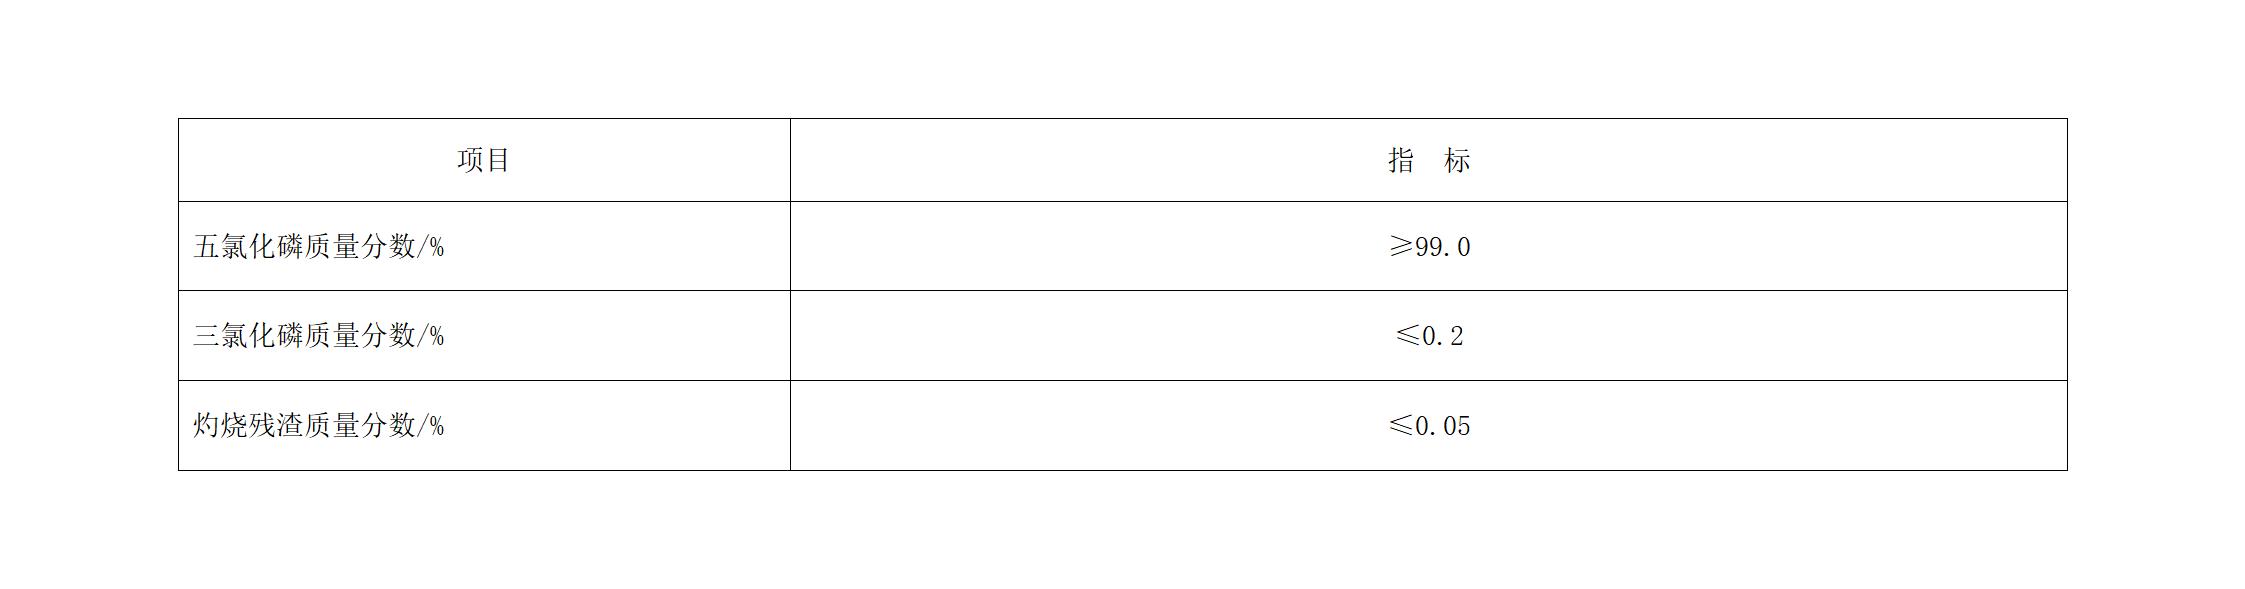The height and width of the screenshot is (589, 2245).
Task: Click the ≤ symbol before 0.2
Action: point(1407,336)
